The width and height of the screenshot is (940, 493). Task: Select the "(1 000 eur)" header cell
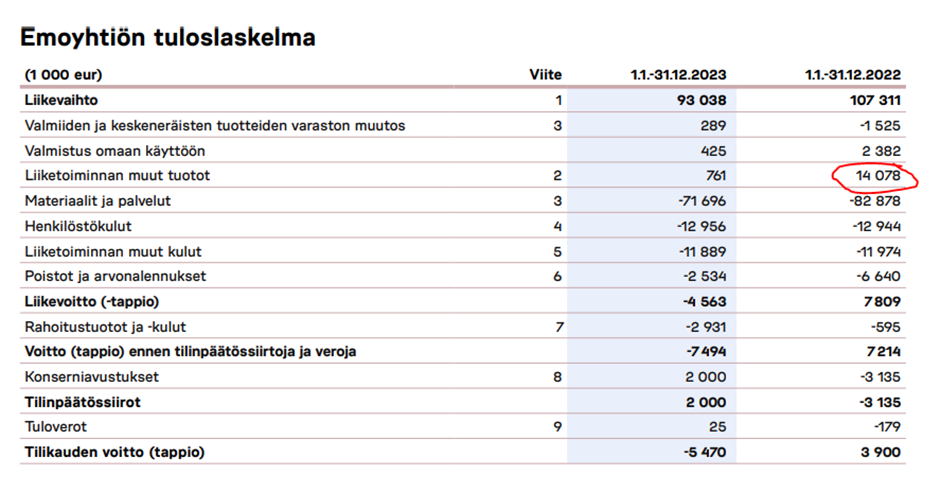click(63, 75)
